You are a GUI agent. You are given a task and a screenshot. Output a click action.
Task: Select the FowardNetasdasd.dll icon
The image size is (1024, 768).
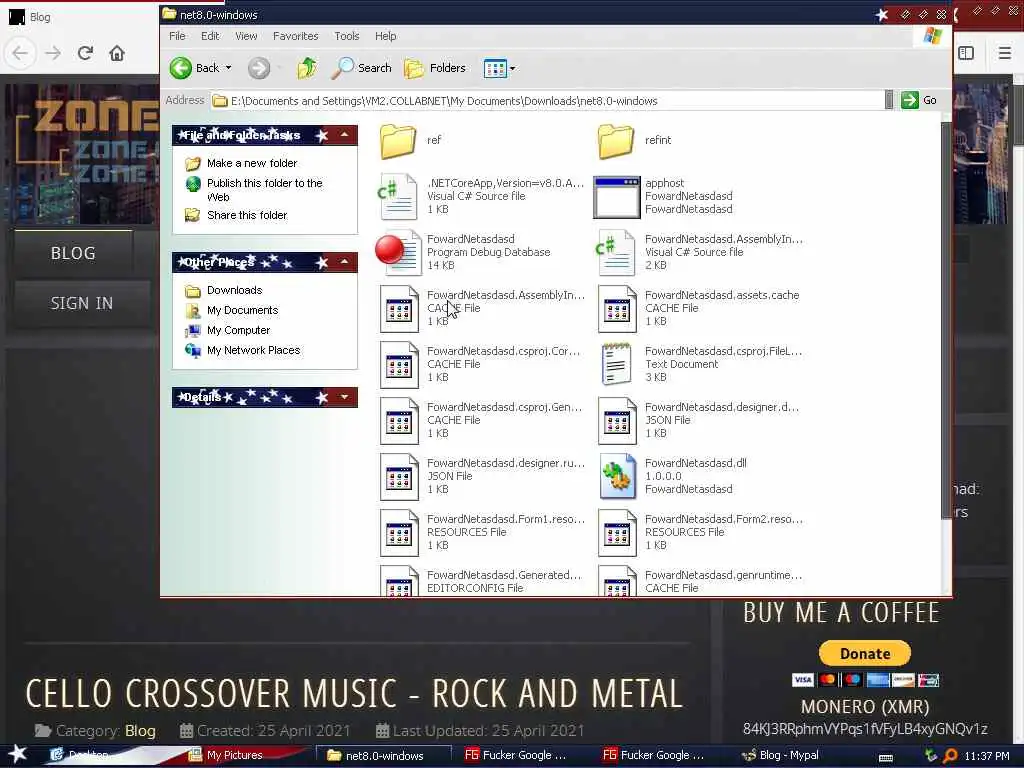point(617,477)
